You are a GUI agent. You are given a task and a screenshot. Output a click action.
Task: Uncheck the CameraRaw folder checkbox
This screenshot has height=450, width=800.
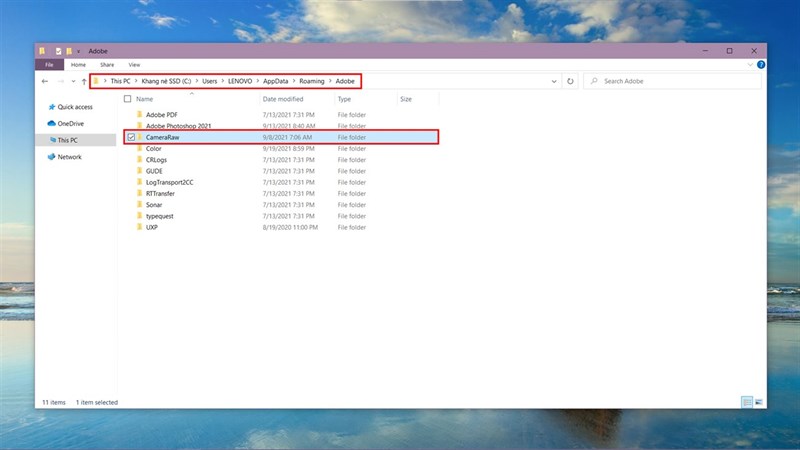pyautogui.click(x=131, y=137)
